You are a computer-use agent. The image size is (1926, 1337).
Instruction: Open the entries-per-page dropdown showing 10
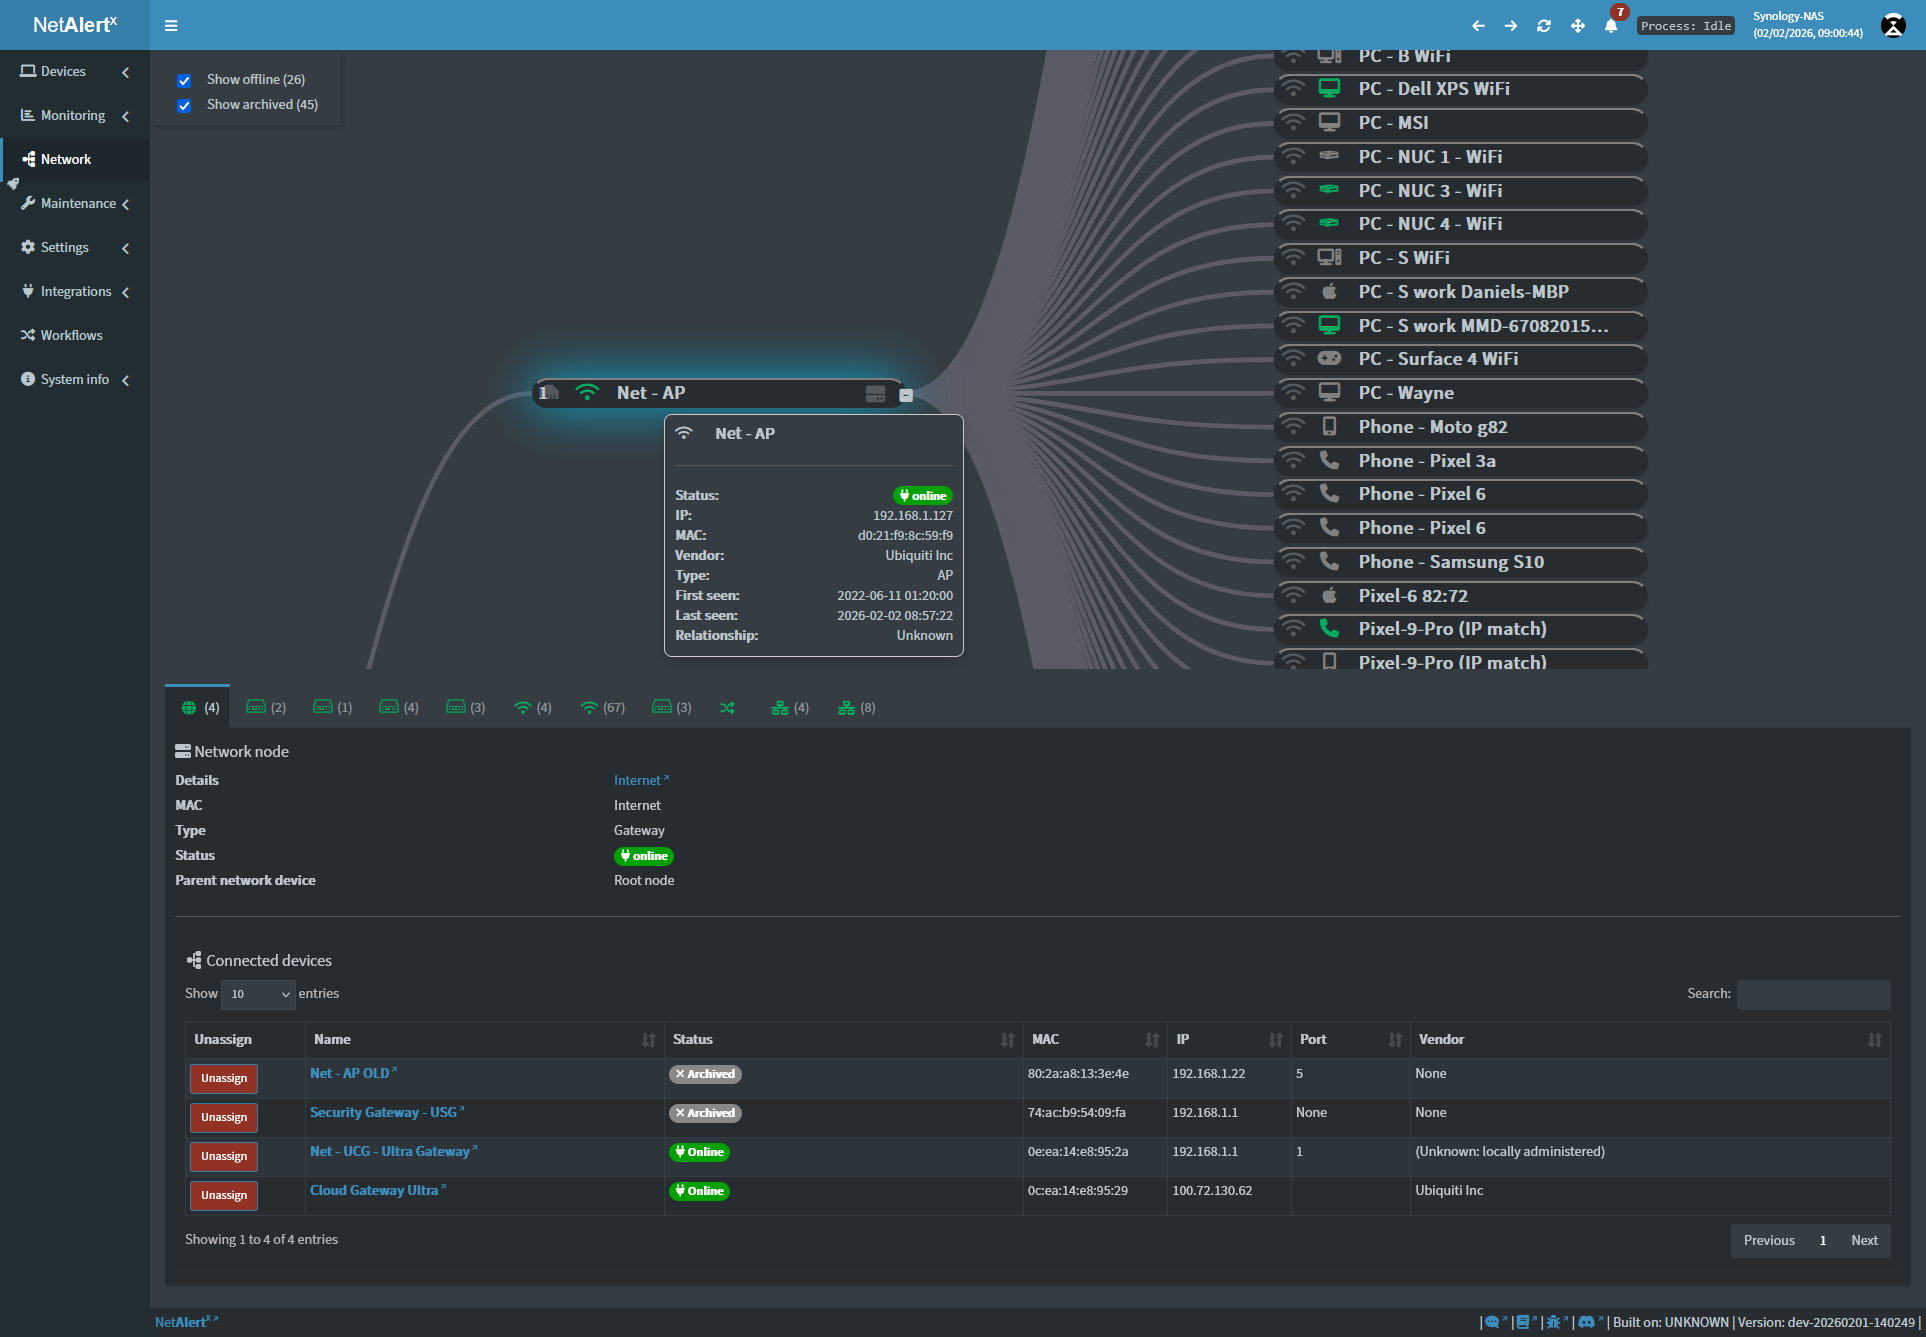click(x=257, y=994)
